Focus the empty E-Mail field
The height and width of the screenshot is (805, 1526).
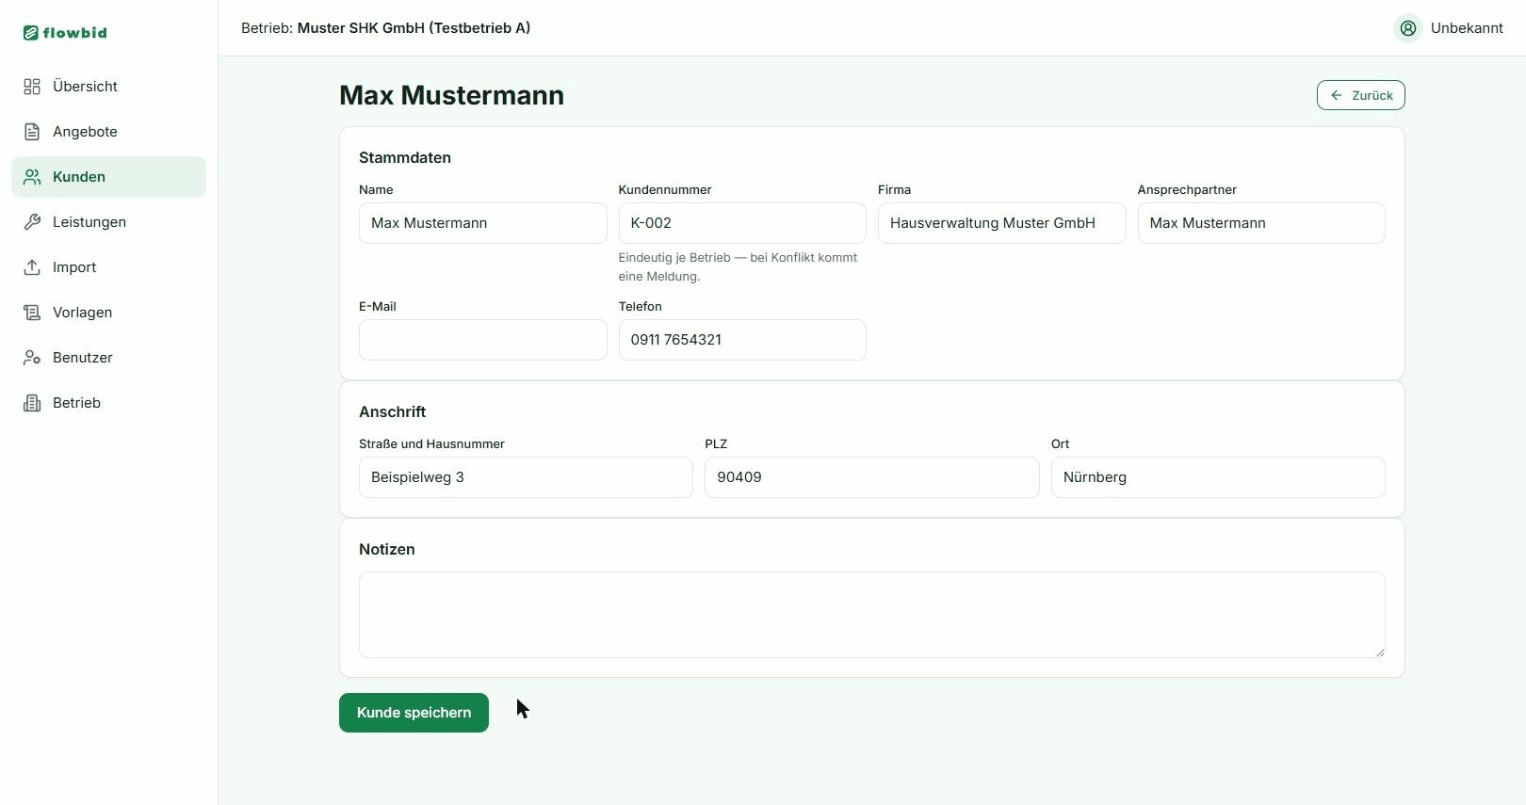click(x=483, y=340)
